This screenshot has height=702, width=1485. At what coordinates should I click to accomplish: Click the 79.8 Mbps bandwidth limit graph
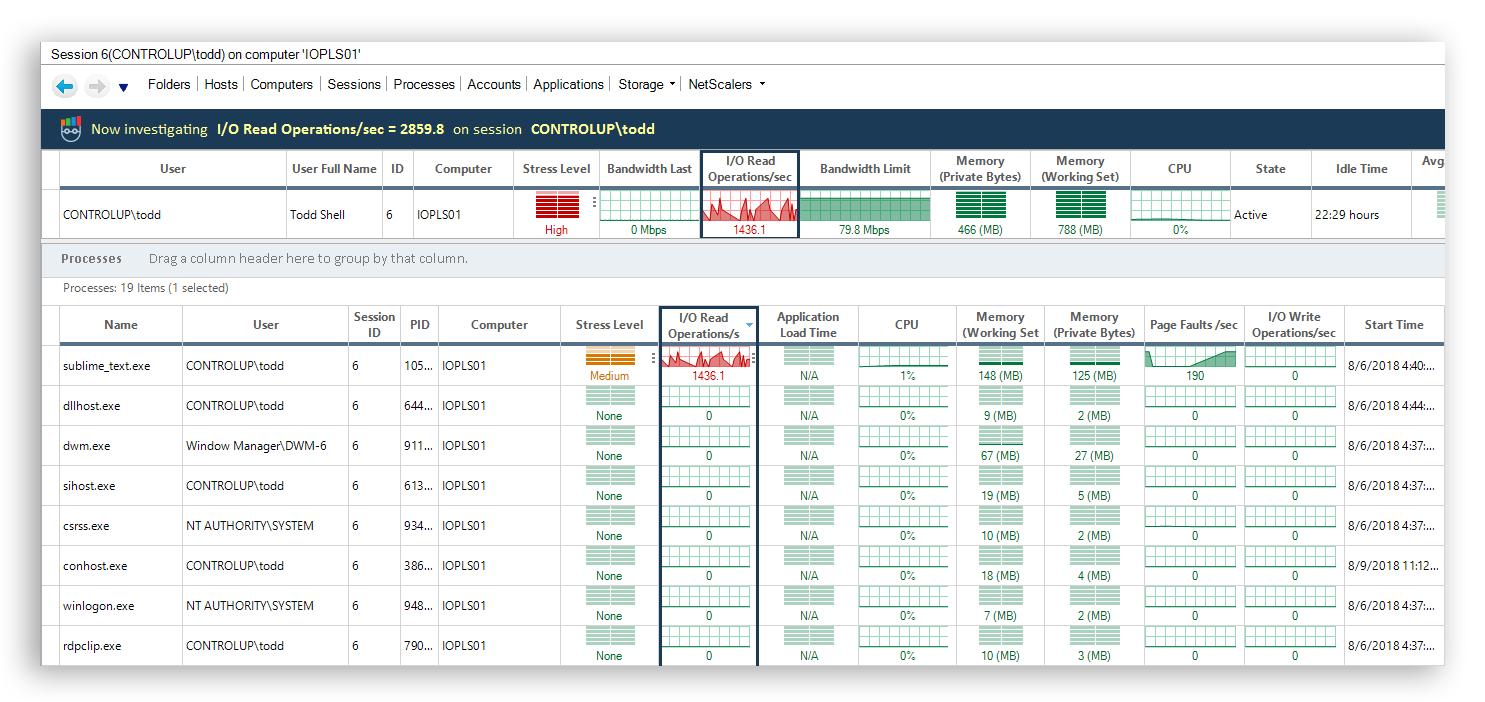[x=865, y=206]
